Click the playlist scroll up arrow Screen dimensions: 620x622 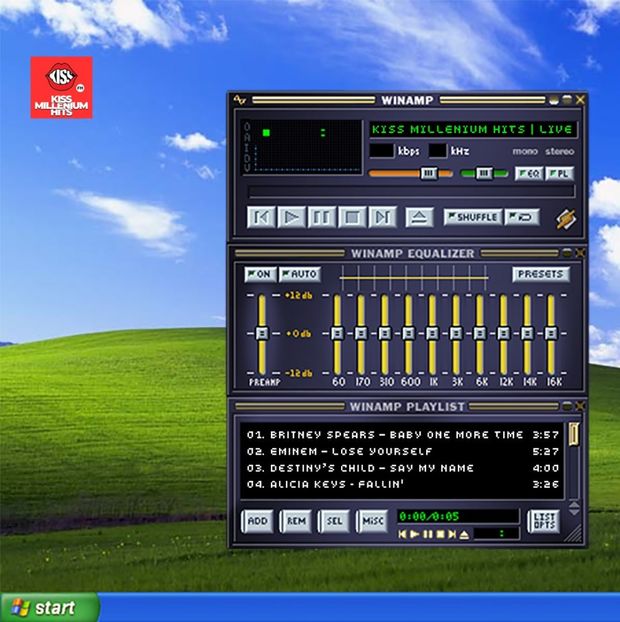[x=574, y=505]
